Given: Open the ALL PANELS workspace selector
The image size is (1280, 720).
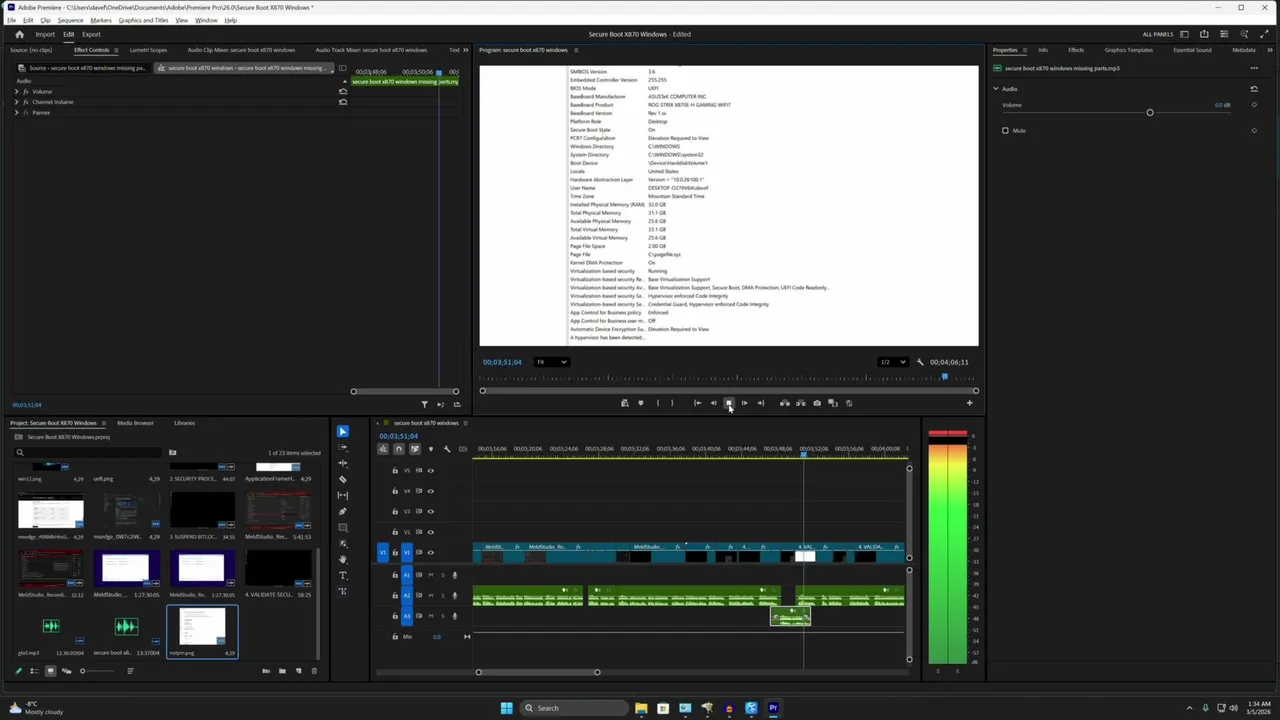Looking at the screenshot, I should coord(1158,34).
